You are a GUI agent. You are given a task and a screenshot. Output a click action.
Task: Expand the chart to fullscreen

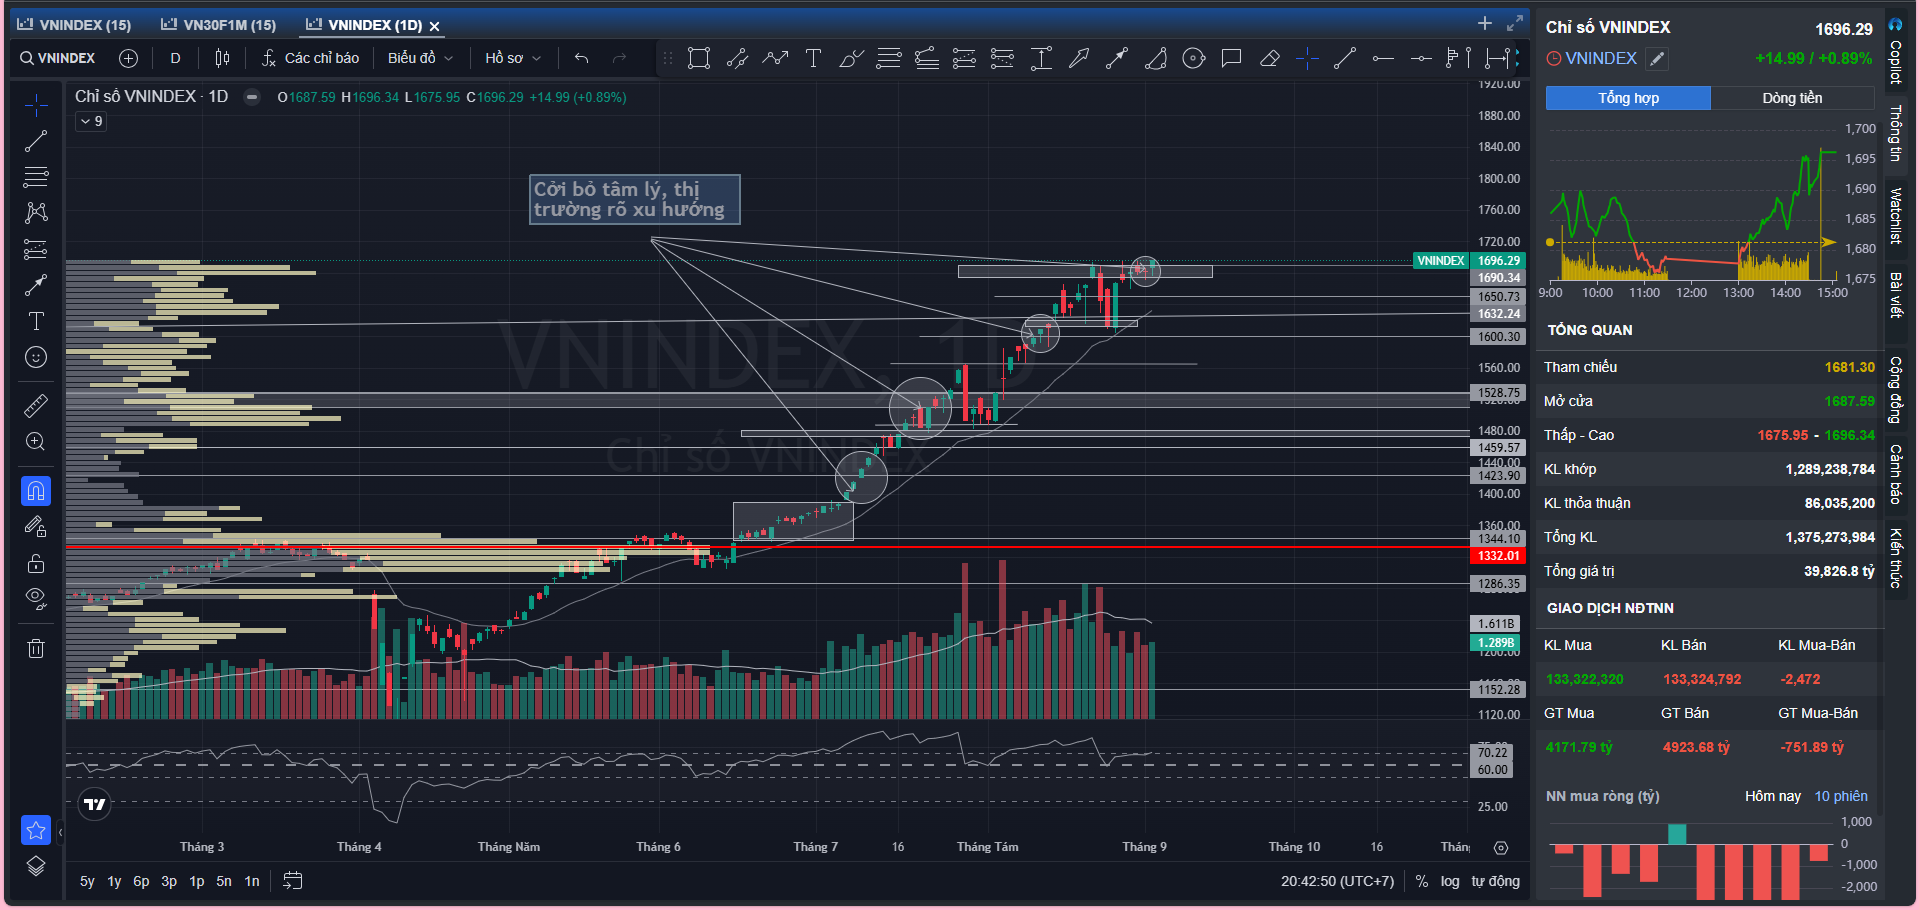(x=1515, y=23)
